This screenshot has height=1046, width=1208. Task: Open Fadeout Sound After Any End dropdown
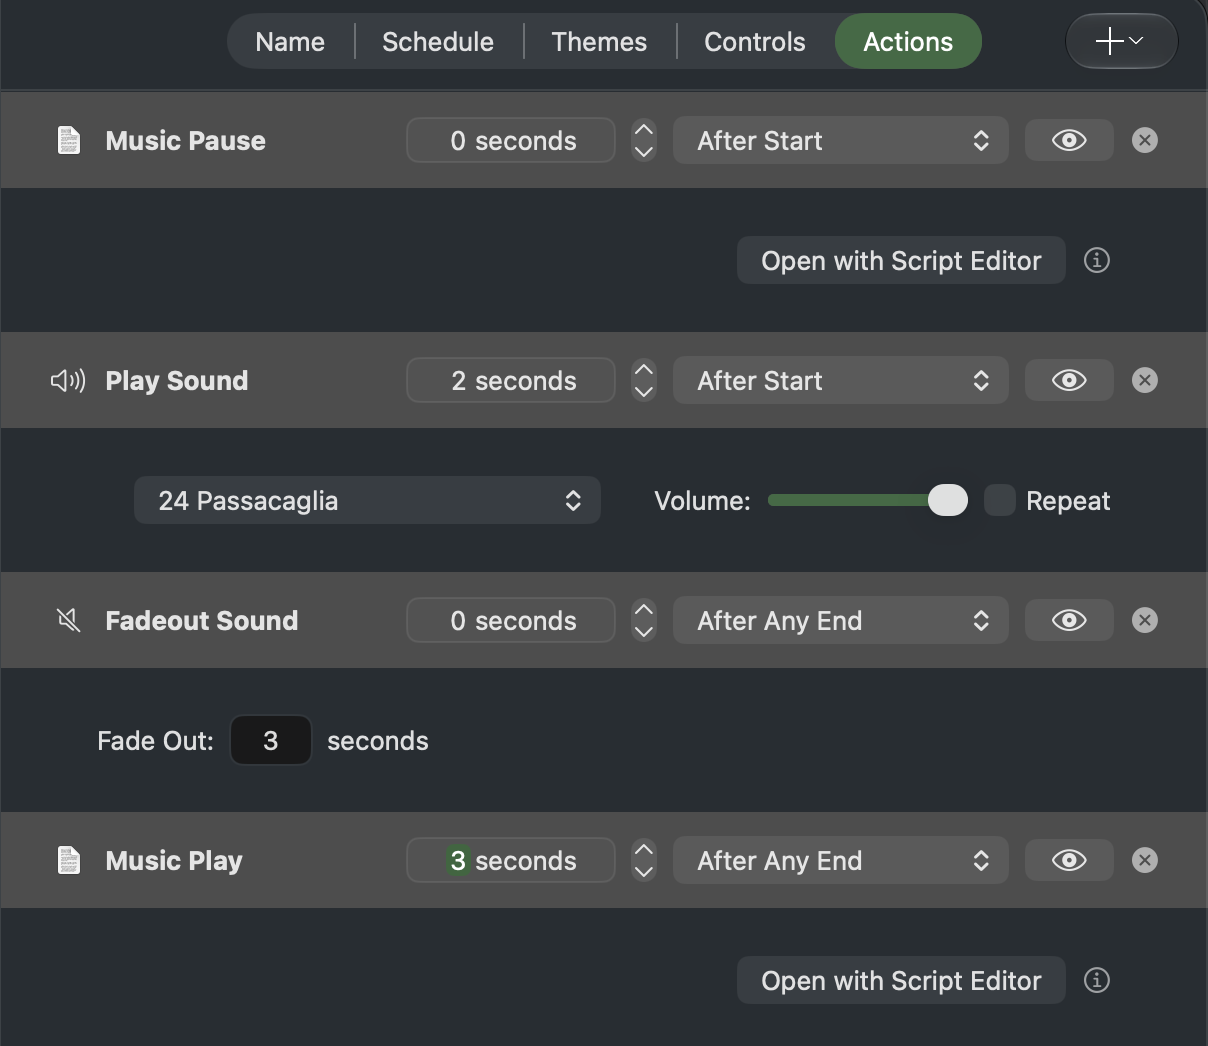841,620
